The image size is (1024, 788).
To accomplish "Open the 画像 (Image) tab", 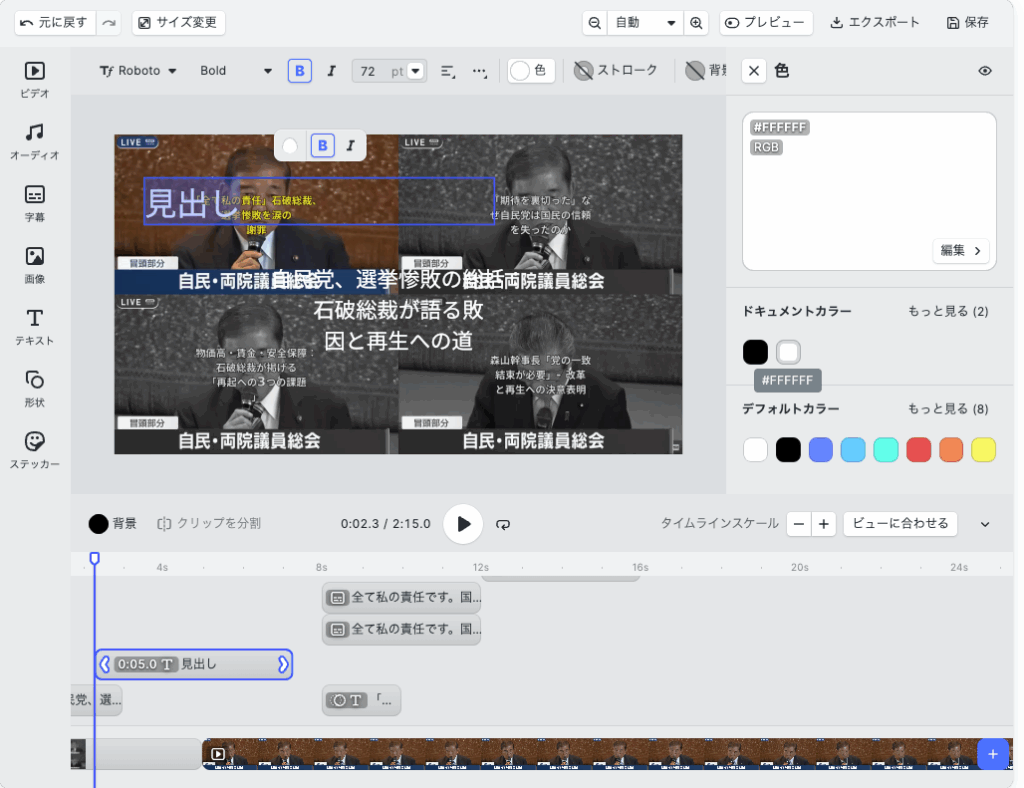I will tap(35, 264).
